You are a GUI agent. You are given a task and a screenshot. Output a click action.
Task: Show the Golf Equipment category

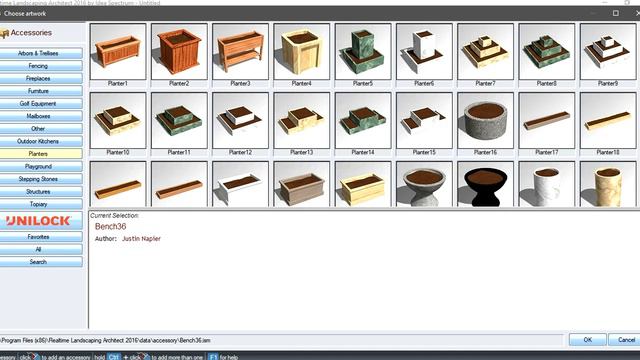pyautogui.click(x=41, y=104)
